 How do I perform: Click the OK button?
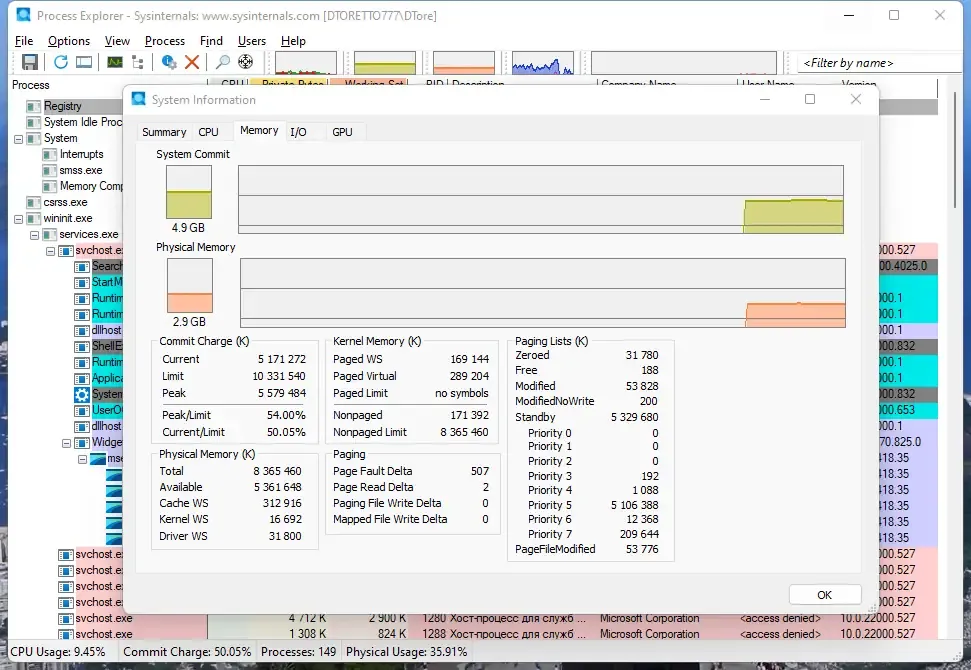coord(825,595)
